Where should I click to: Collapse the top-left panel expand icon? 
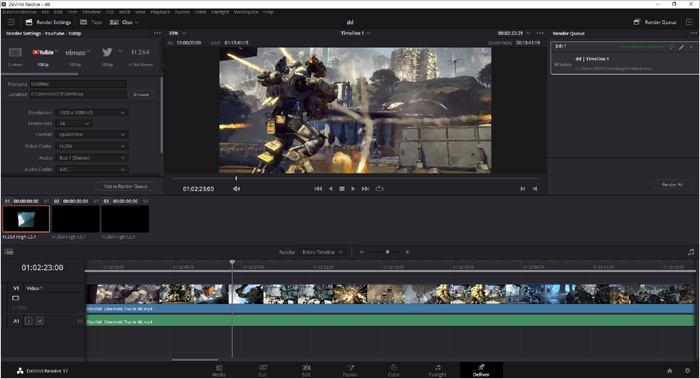pos(11,22)
